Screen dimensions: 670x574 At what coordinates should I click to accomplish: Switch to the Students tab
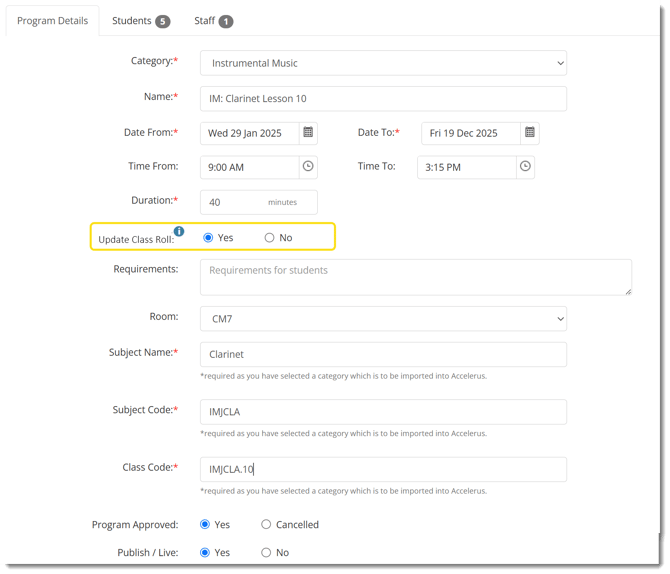[x=140, y=21]
